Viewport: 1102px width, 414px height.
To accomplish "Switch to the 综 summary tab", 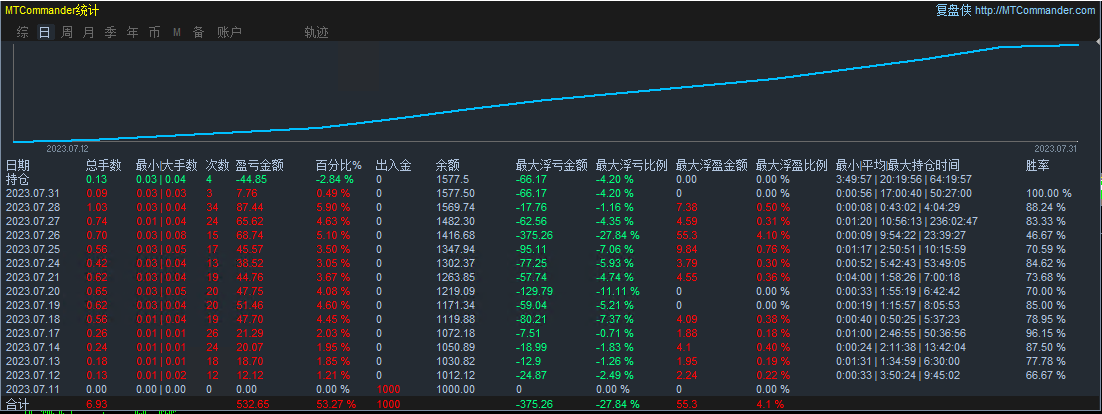I will click(22, 32).
